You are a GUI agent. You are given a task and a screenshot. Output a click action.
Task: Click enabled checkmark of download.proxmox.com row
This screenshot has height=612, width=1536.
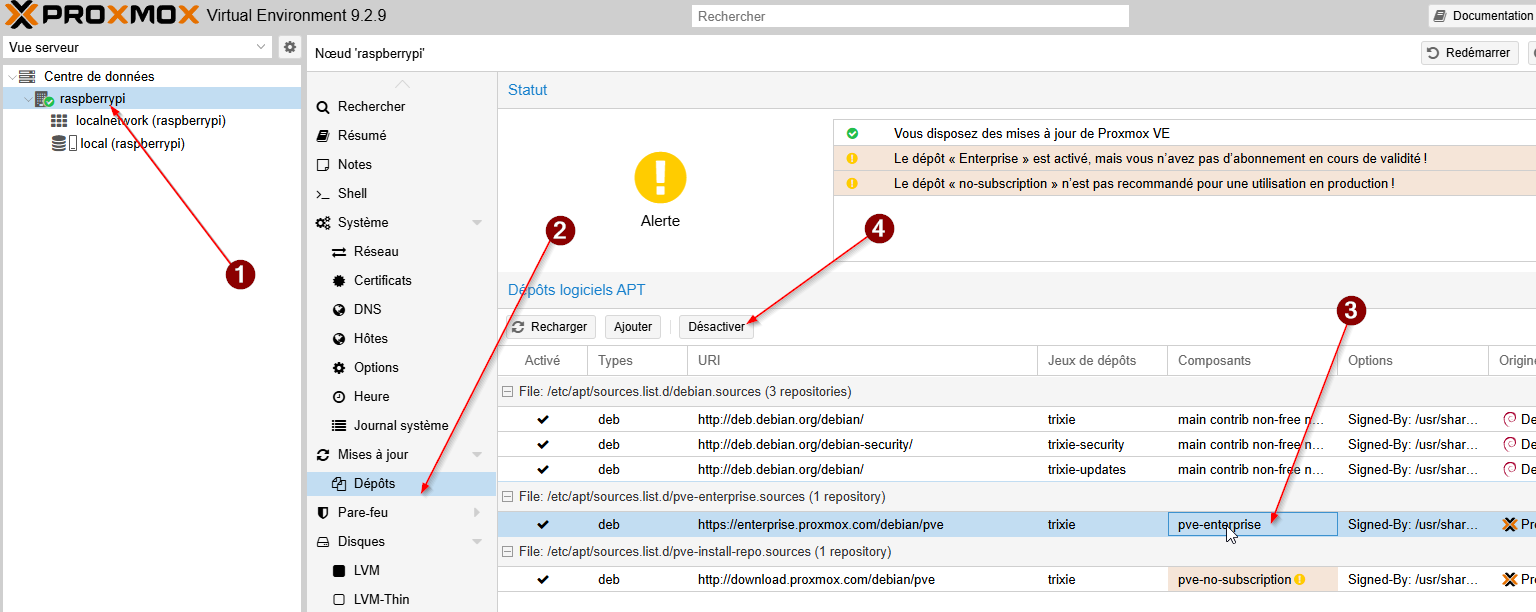pyautogui.click(x=543, y=579)
